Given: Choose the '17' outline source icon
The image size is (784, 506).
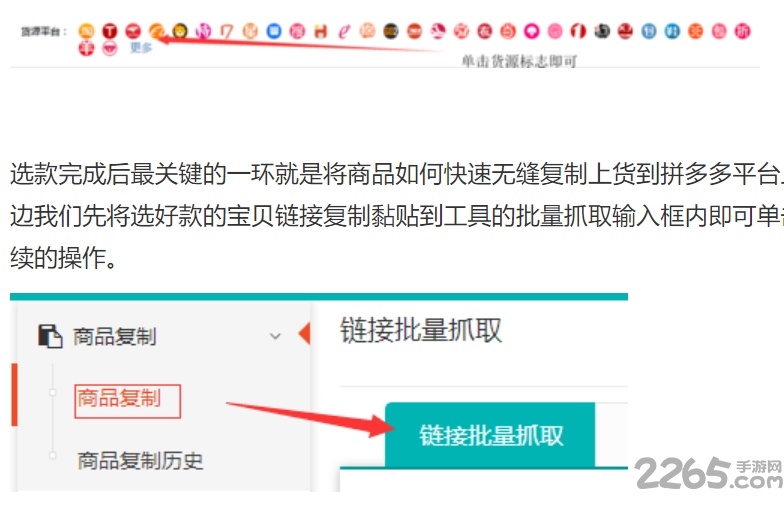Looking at the screenshot, I should (x=226, y=31).
